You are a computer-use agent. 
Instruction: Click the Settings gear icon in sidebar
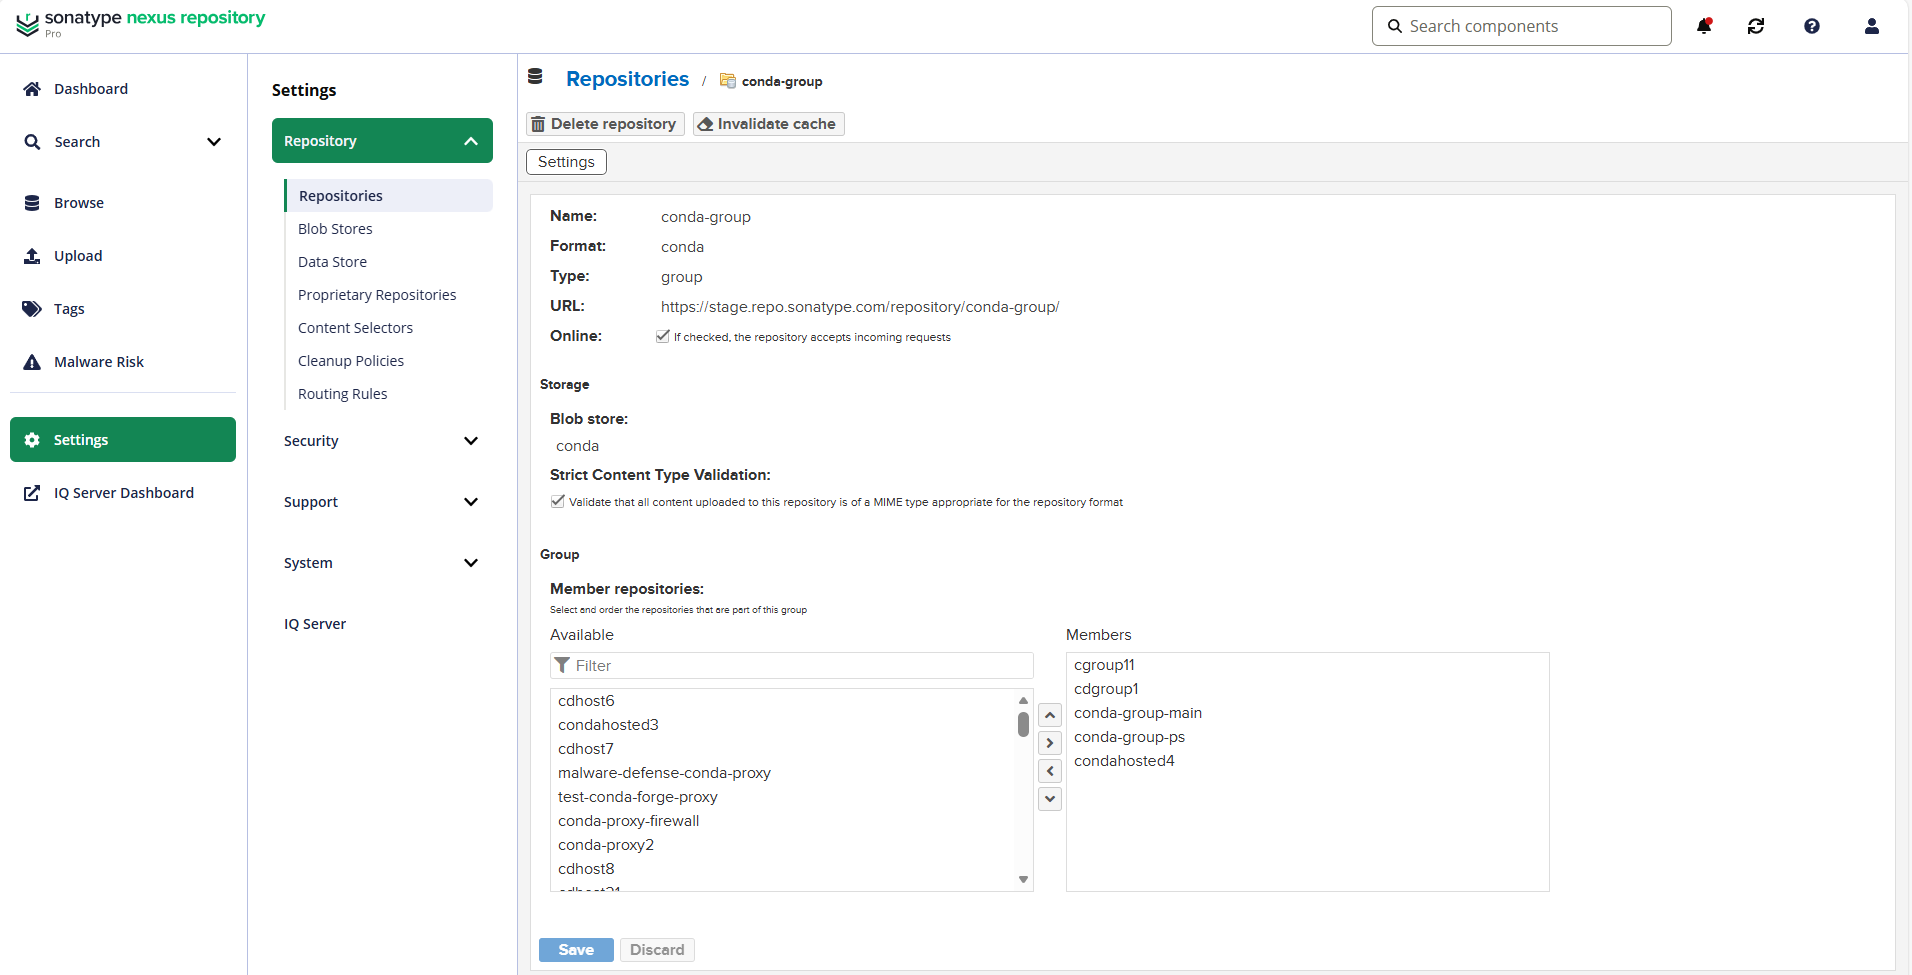coord(32,440)
